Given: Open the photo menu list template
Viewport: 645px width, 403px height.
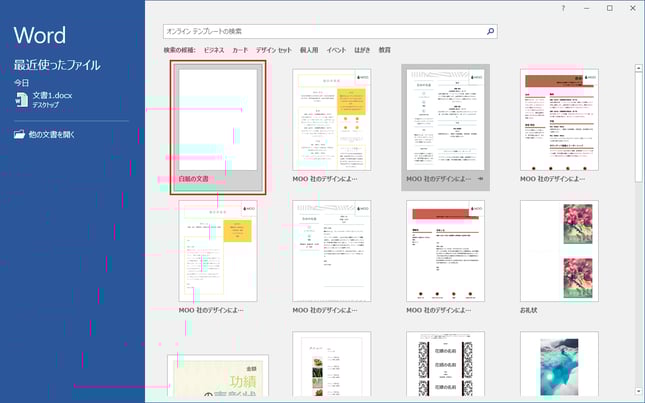Looking at the screenshot, I should [x=332, y=364].
